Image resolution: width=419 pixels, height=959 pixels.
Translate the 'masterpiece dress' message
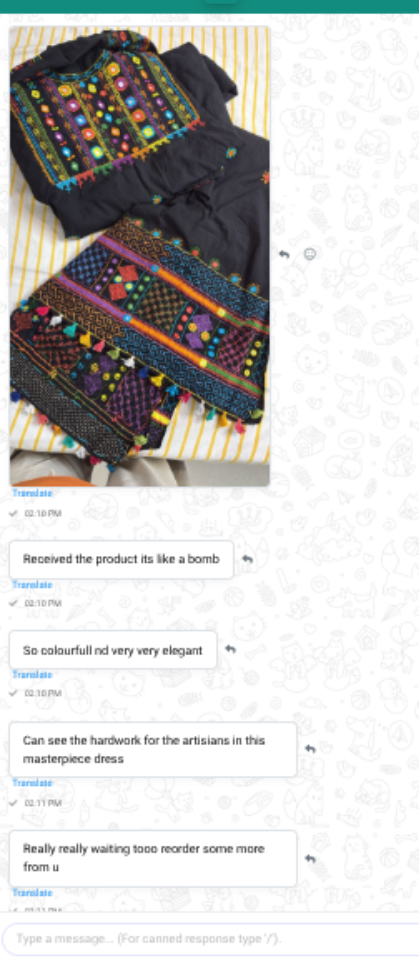pos(32,783)
